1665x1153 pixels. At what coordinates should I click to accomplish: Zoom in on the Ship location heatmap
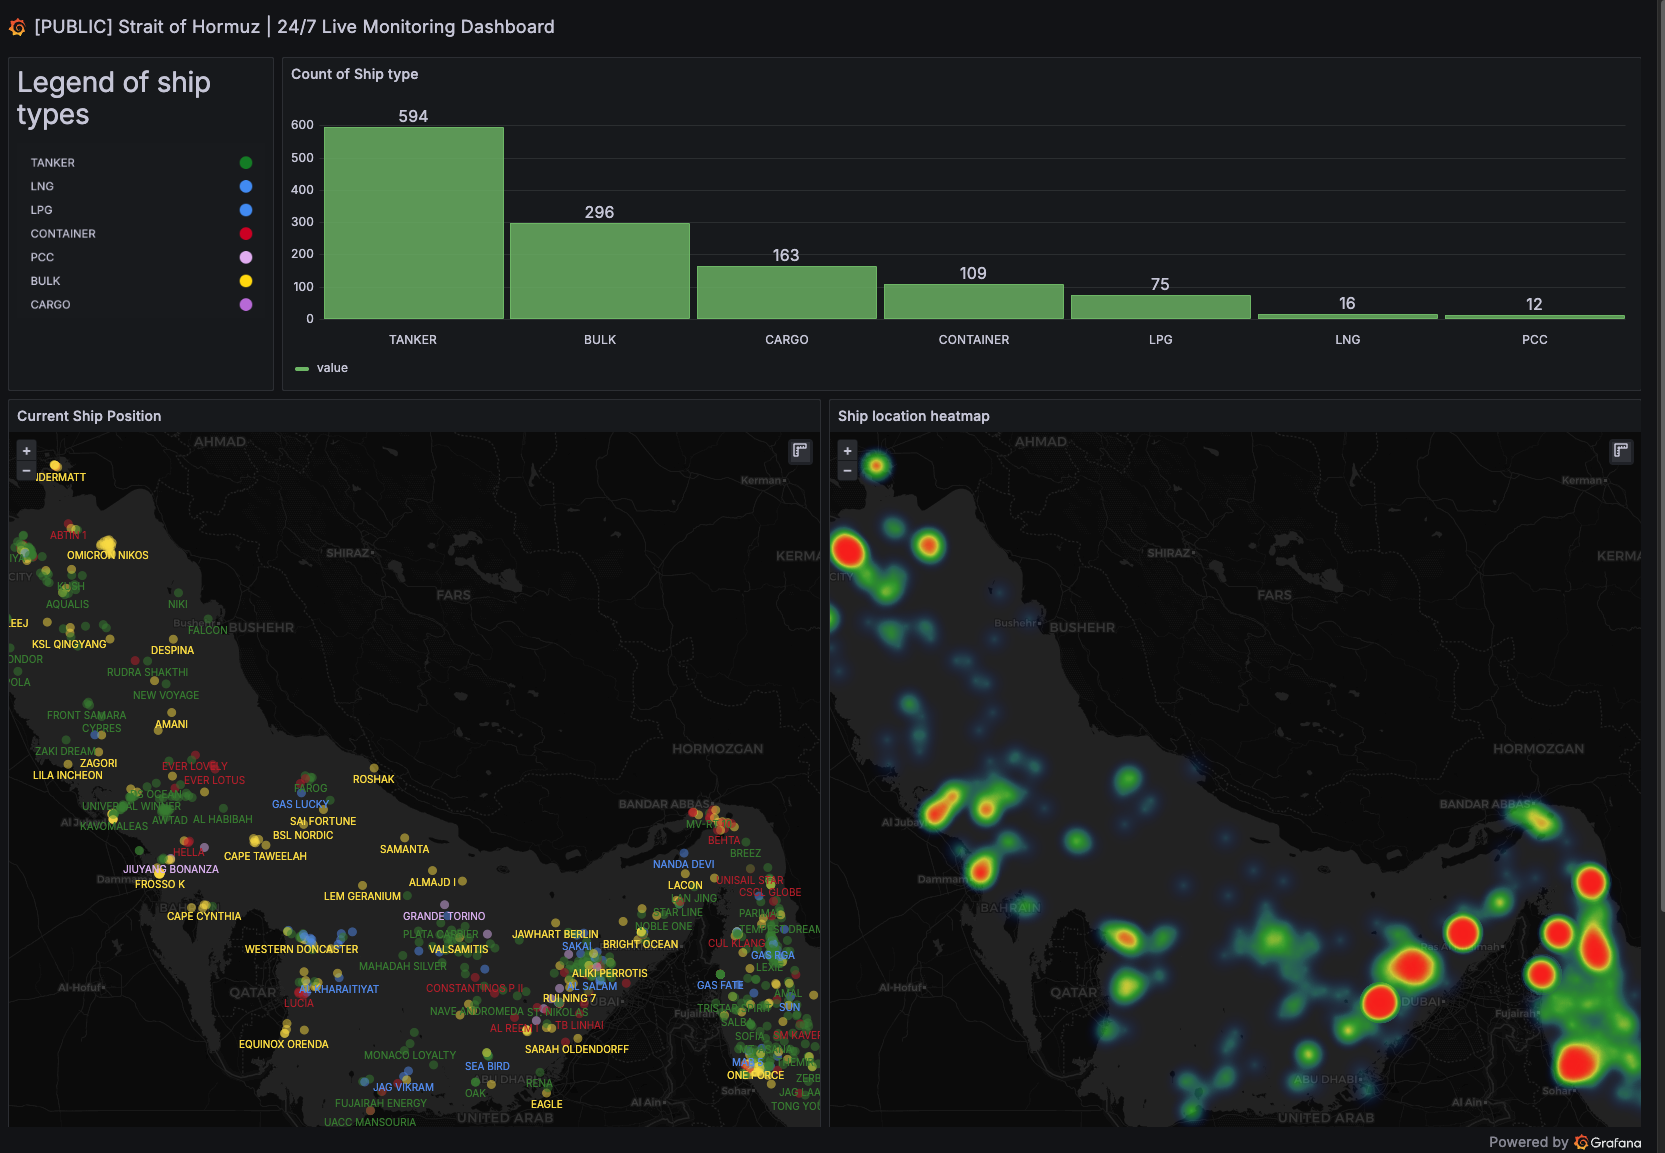[847, 450]
